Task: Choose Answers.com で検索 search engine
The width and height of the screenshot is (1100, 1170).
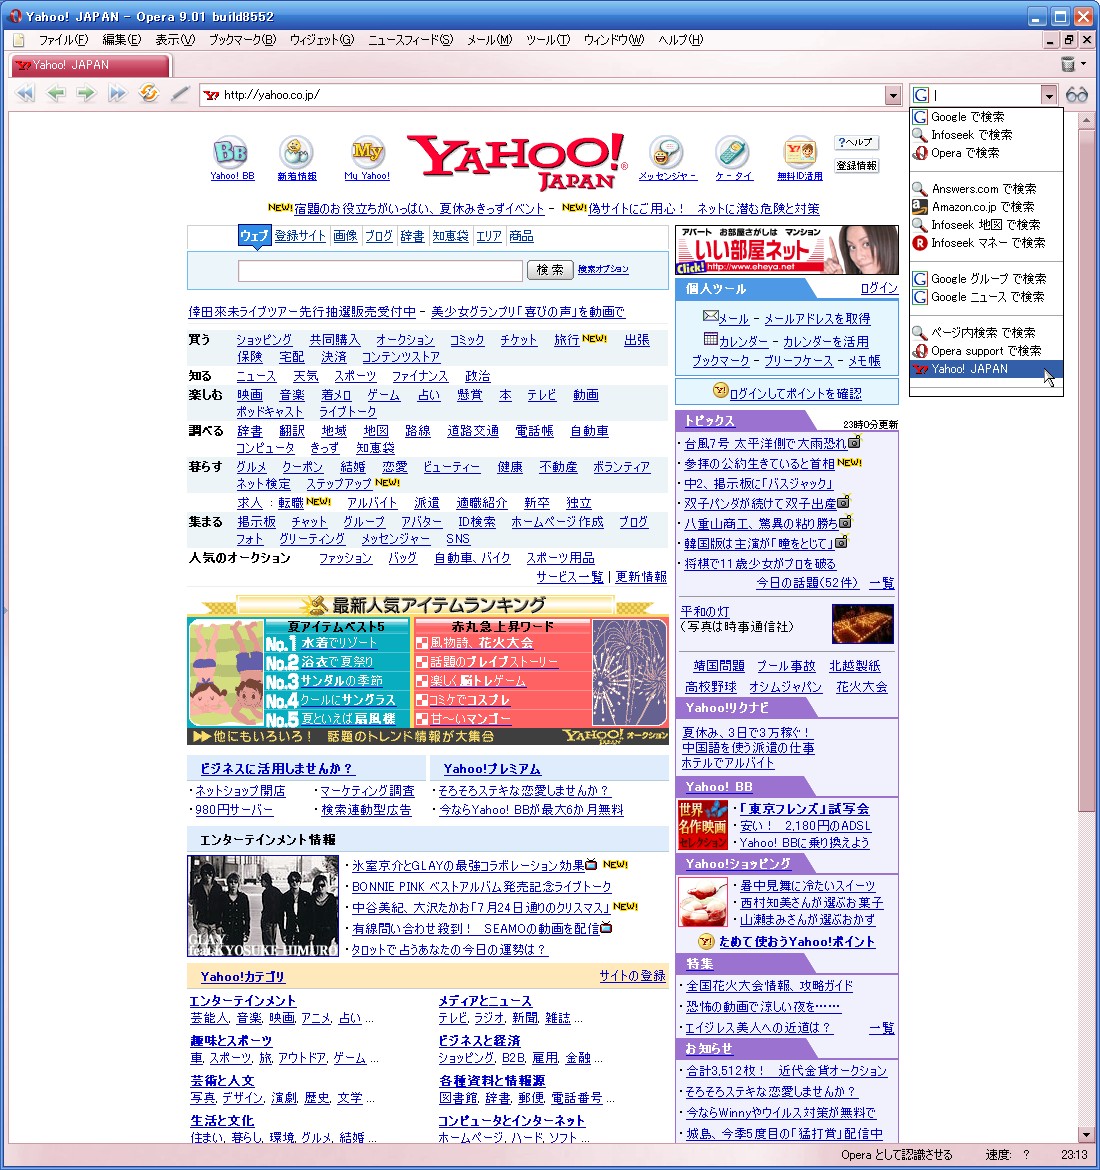Action: 986,189
